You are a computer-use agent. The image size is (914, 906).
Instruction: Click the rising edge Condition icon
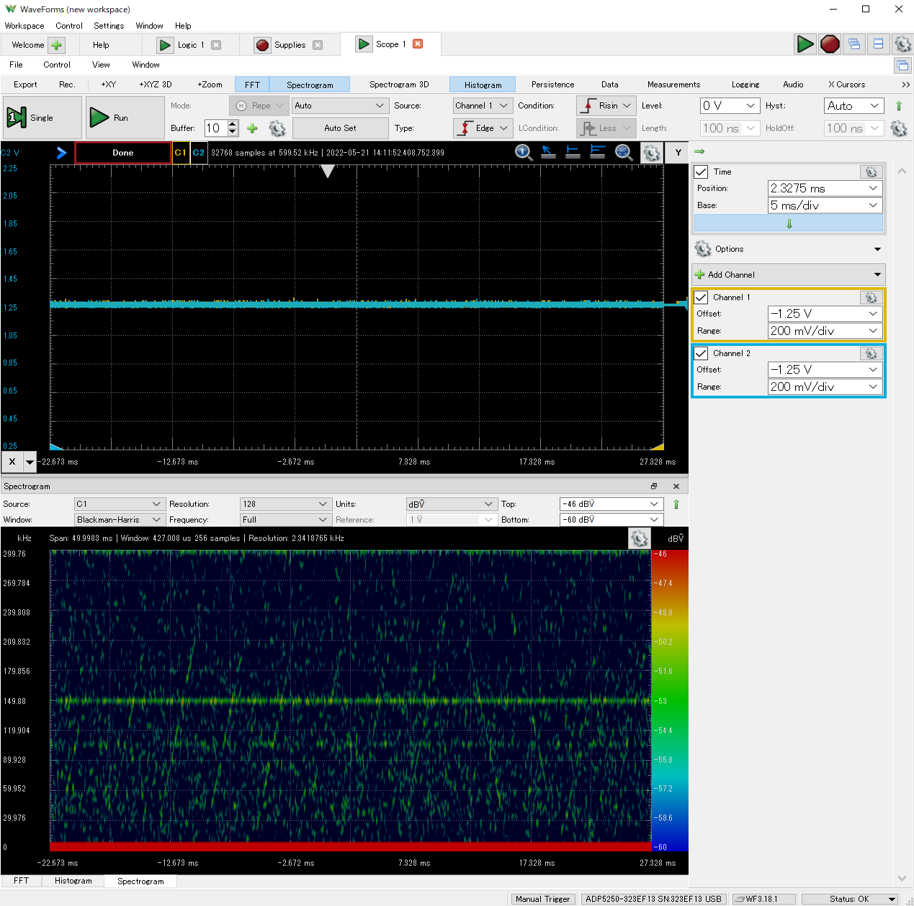(x=588, y=105)
